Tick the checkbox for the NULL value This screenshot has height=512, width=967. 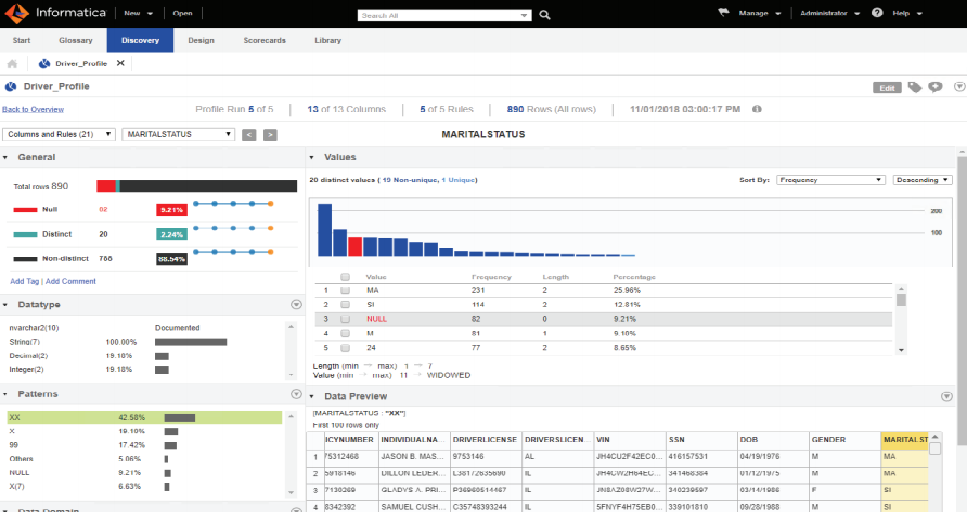(x=345, y=319)
